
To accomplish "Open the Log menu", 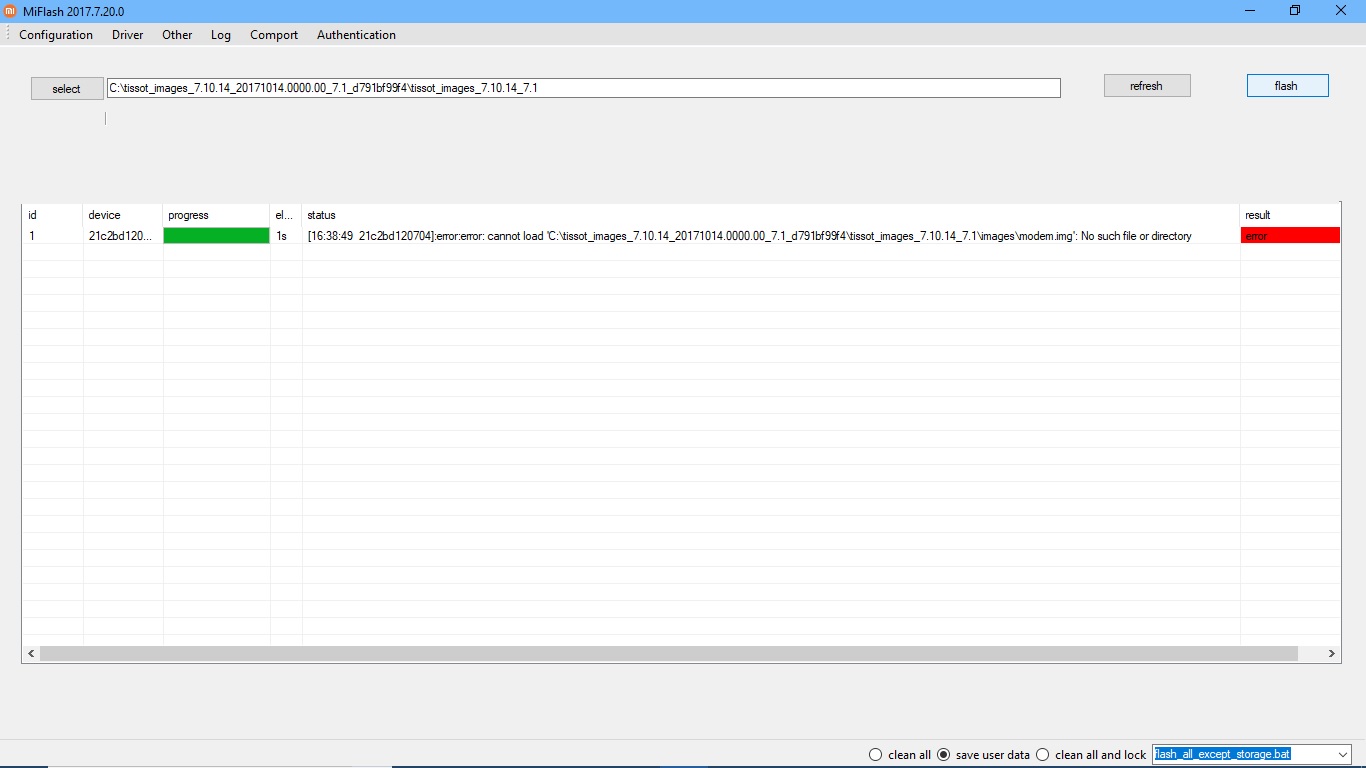I will 221,35.
